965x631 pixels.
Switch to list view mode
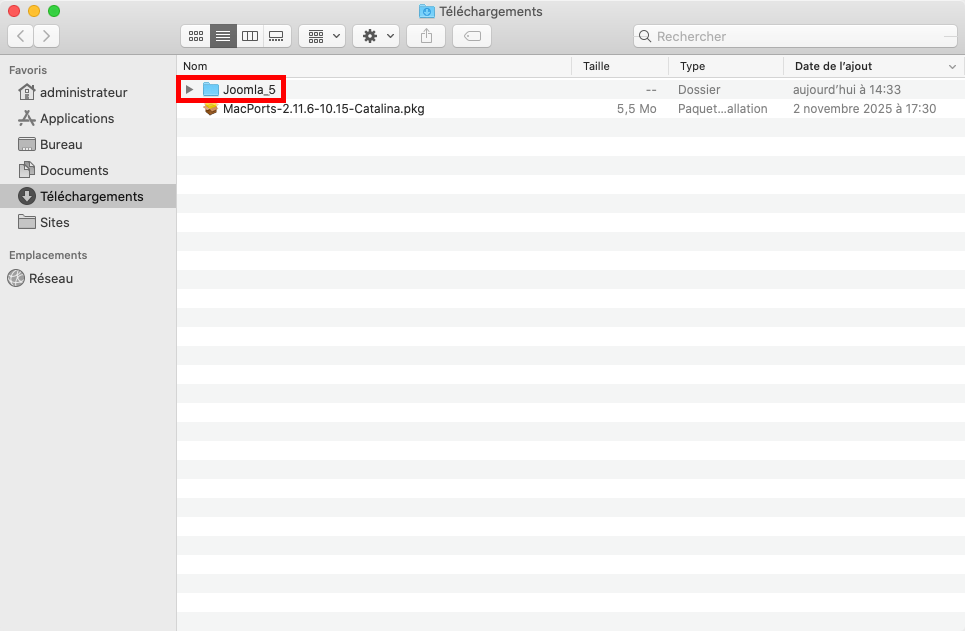[x=223, y=36]
